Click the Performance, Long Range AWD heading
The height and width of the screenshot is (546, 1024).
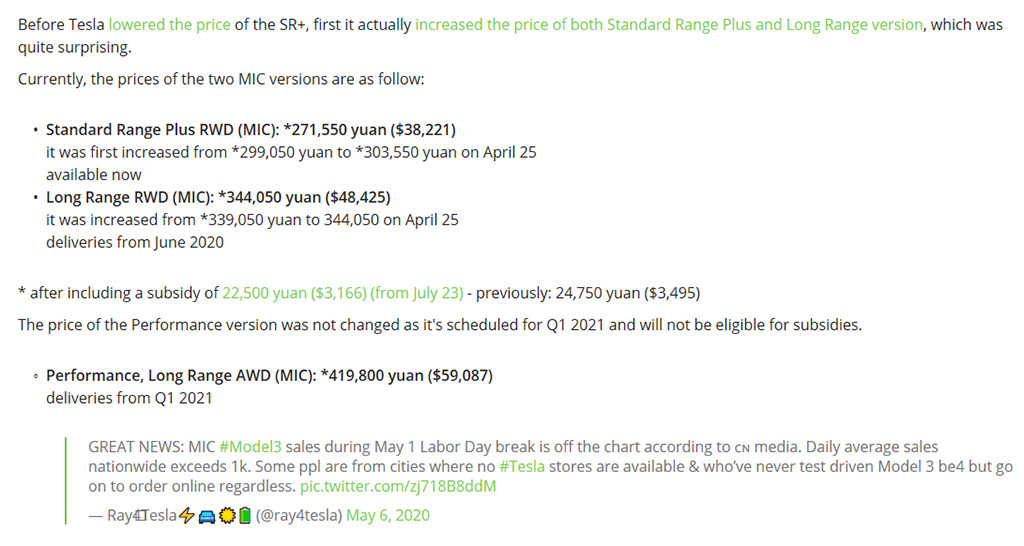click(x=269, y=376)
